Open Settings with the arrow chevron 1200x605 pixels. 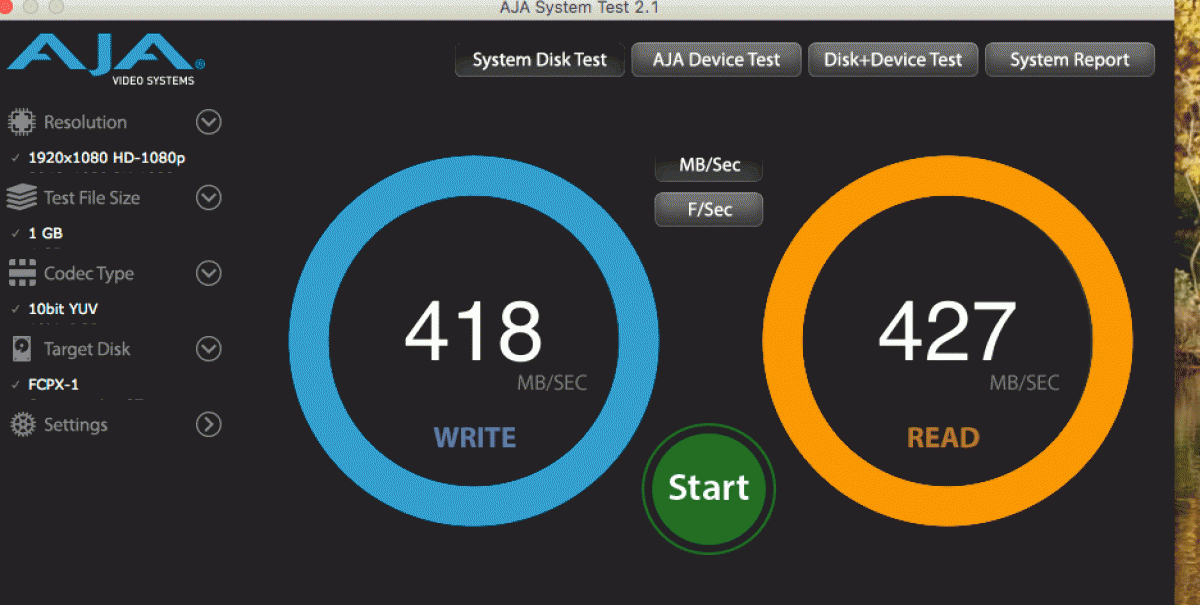(x=208, y=425)
